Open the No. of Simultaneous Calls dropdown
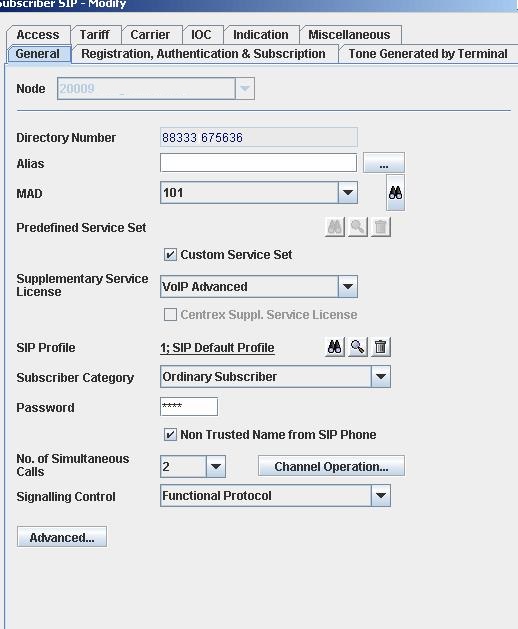The image size is (518, 629). (216, 467)
